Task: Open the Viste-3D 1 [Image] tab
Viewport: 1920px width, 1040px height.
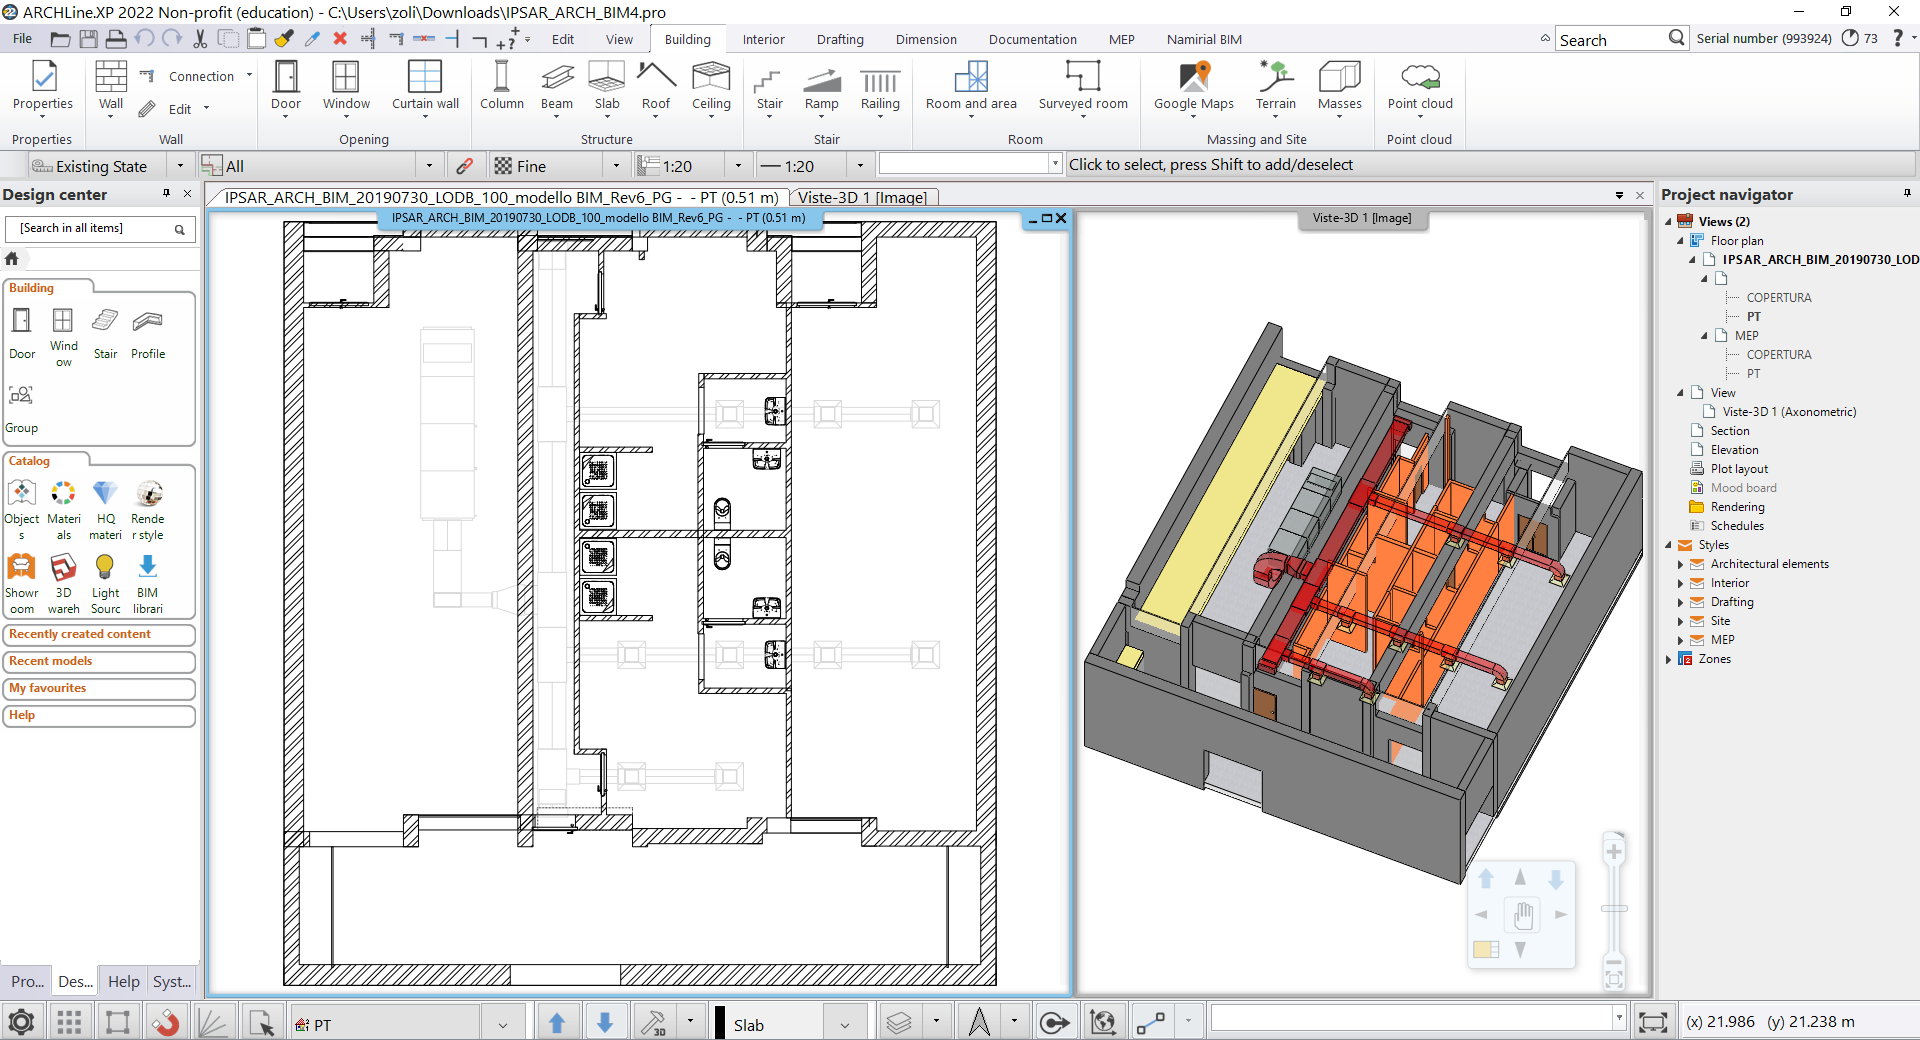Action: (862, 197)
